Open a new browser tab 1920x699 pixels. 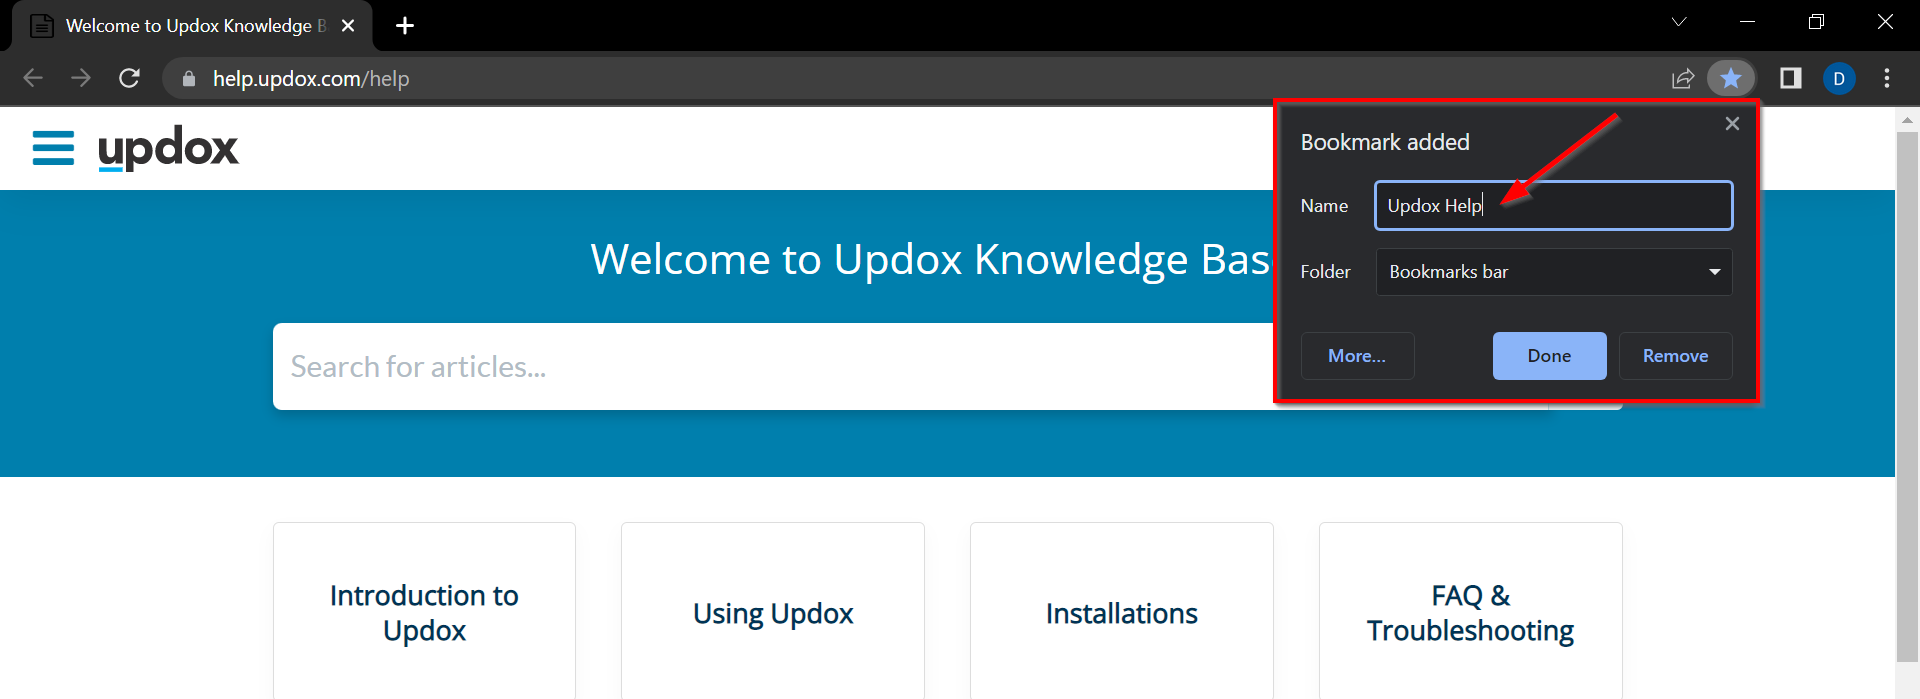point(405,26)
